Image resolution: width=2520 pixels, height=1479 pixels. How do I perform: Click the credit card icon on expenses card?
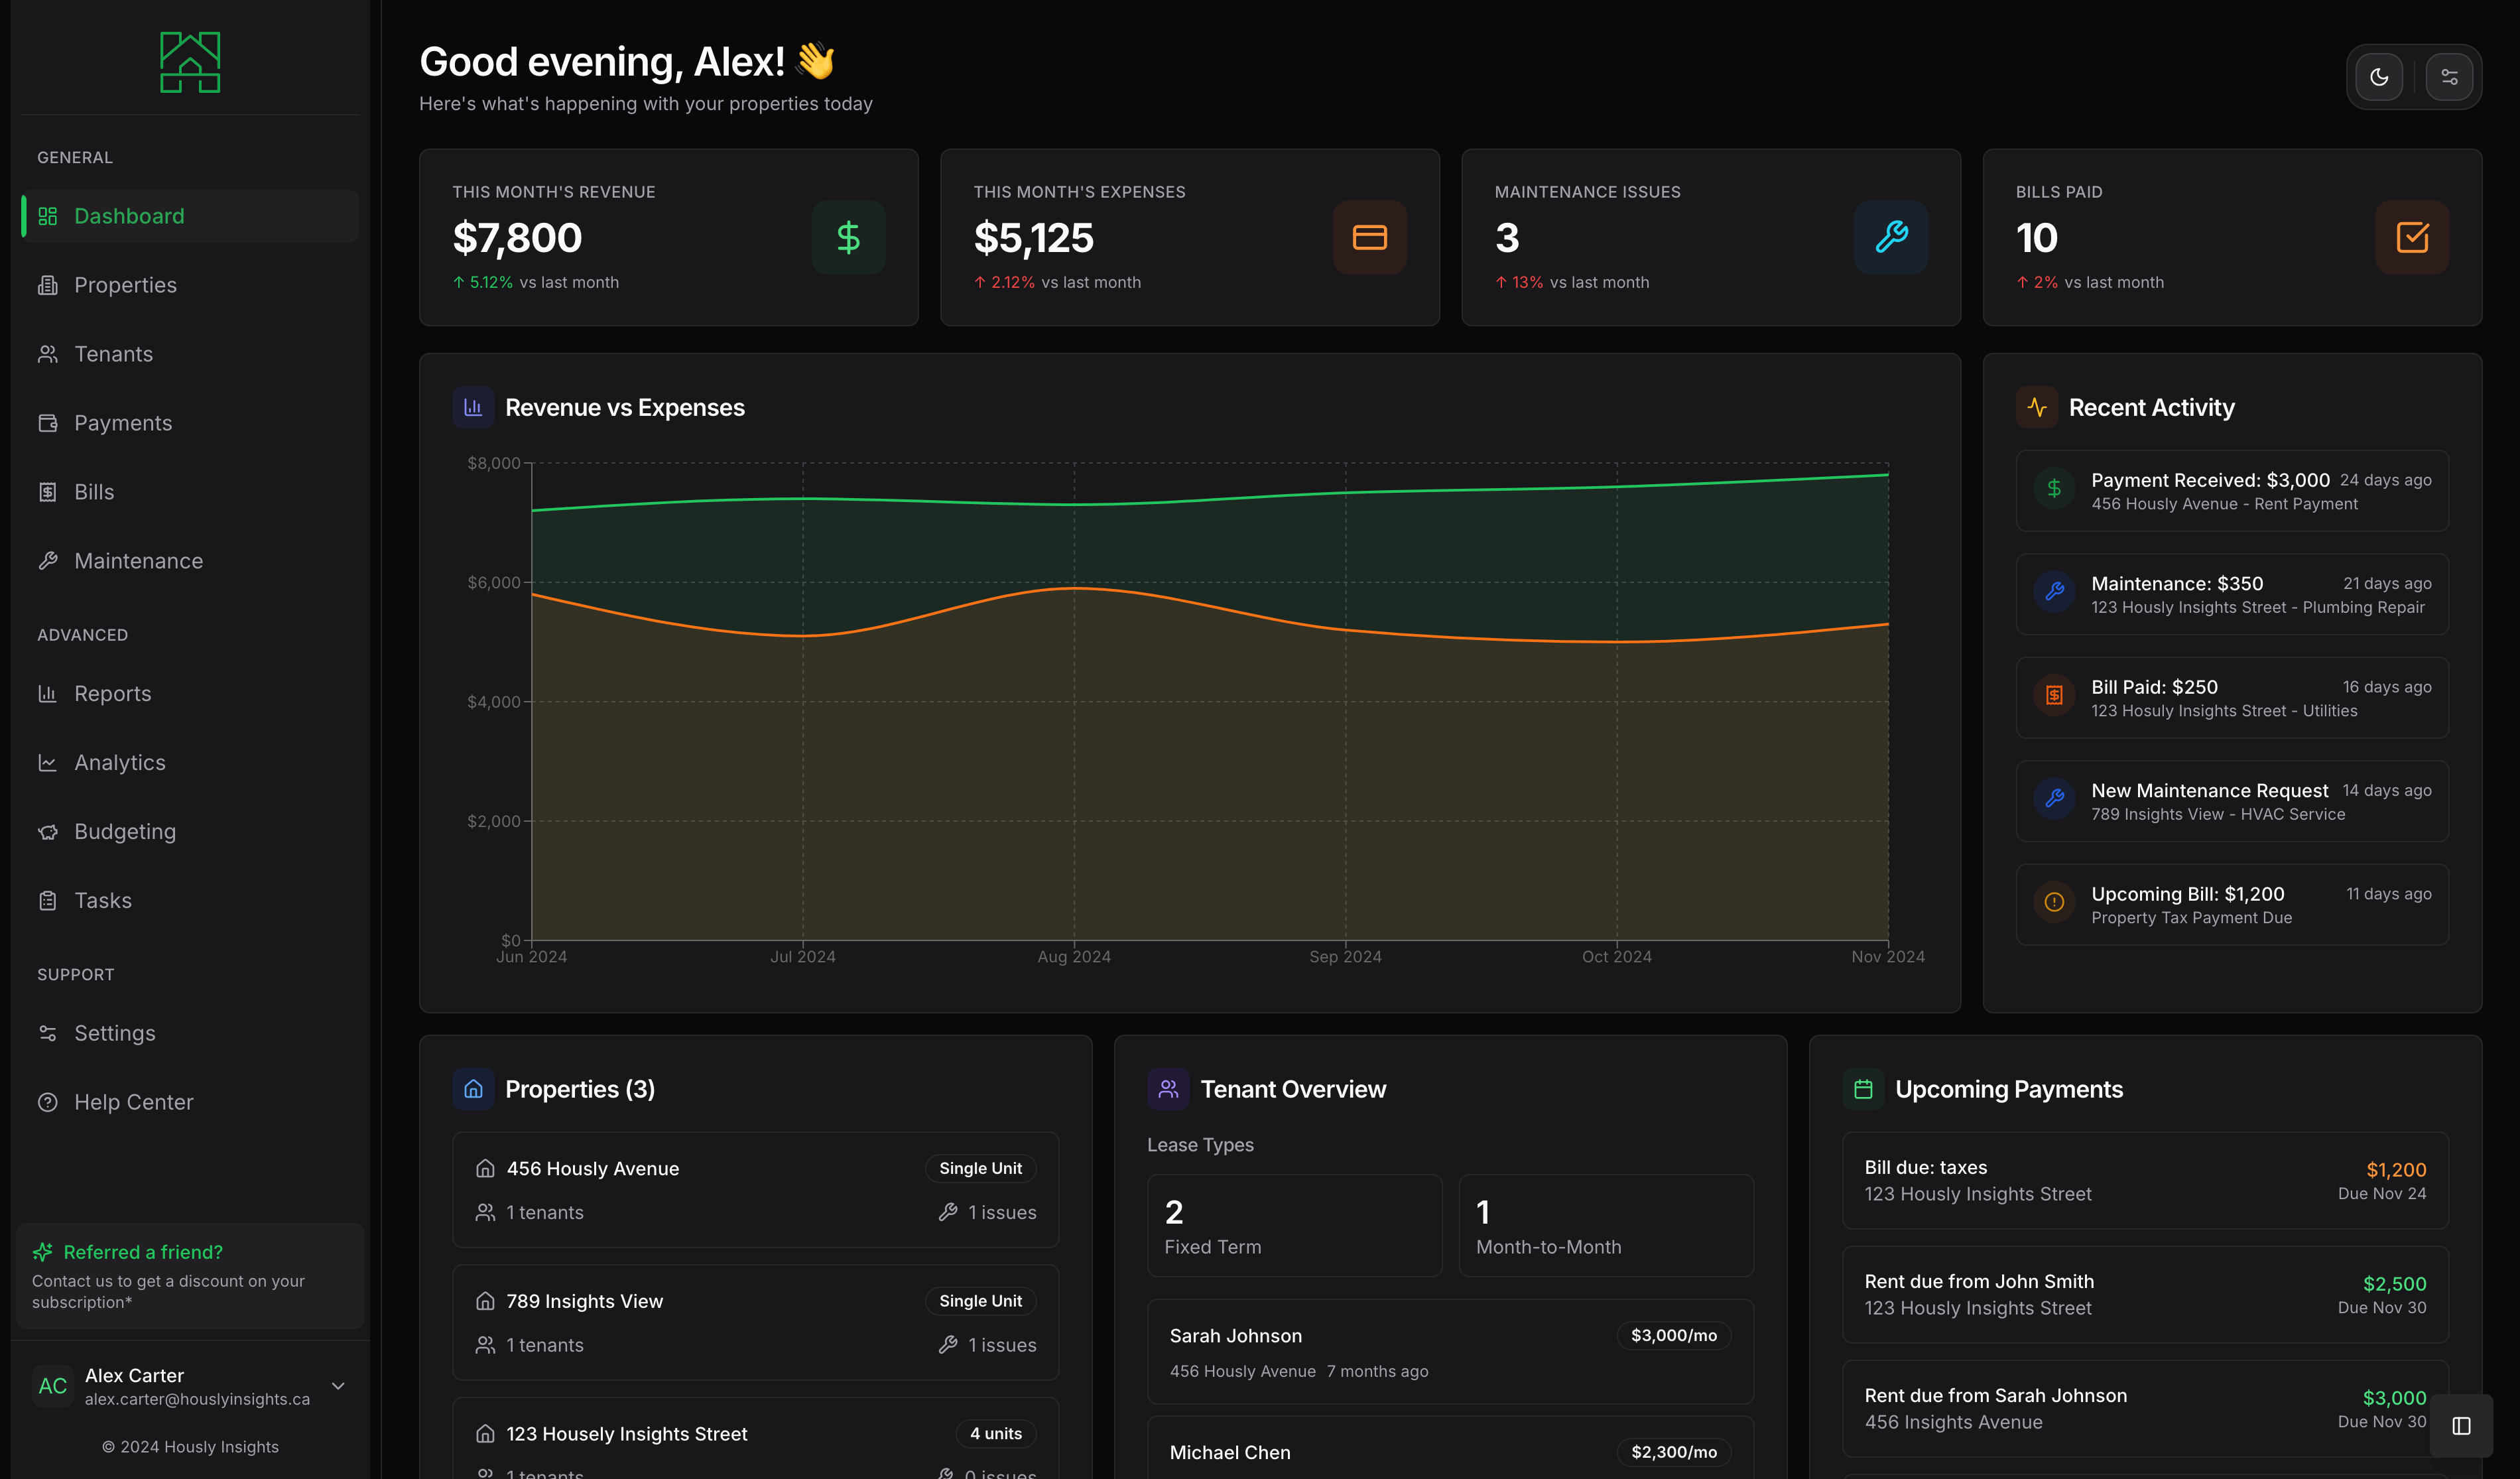pyautogui.click(x=1369, y=237)
